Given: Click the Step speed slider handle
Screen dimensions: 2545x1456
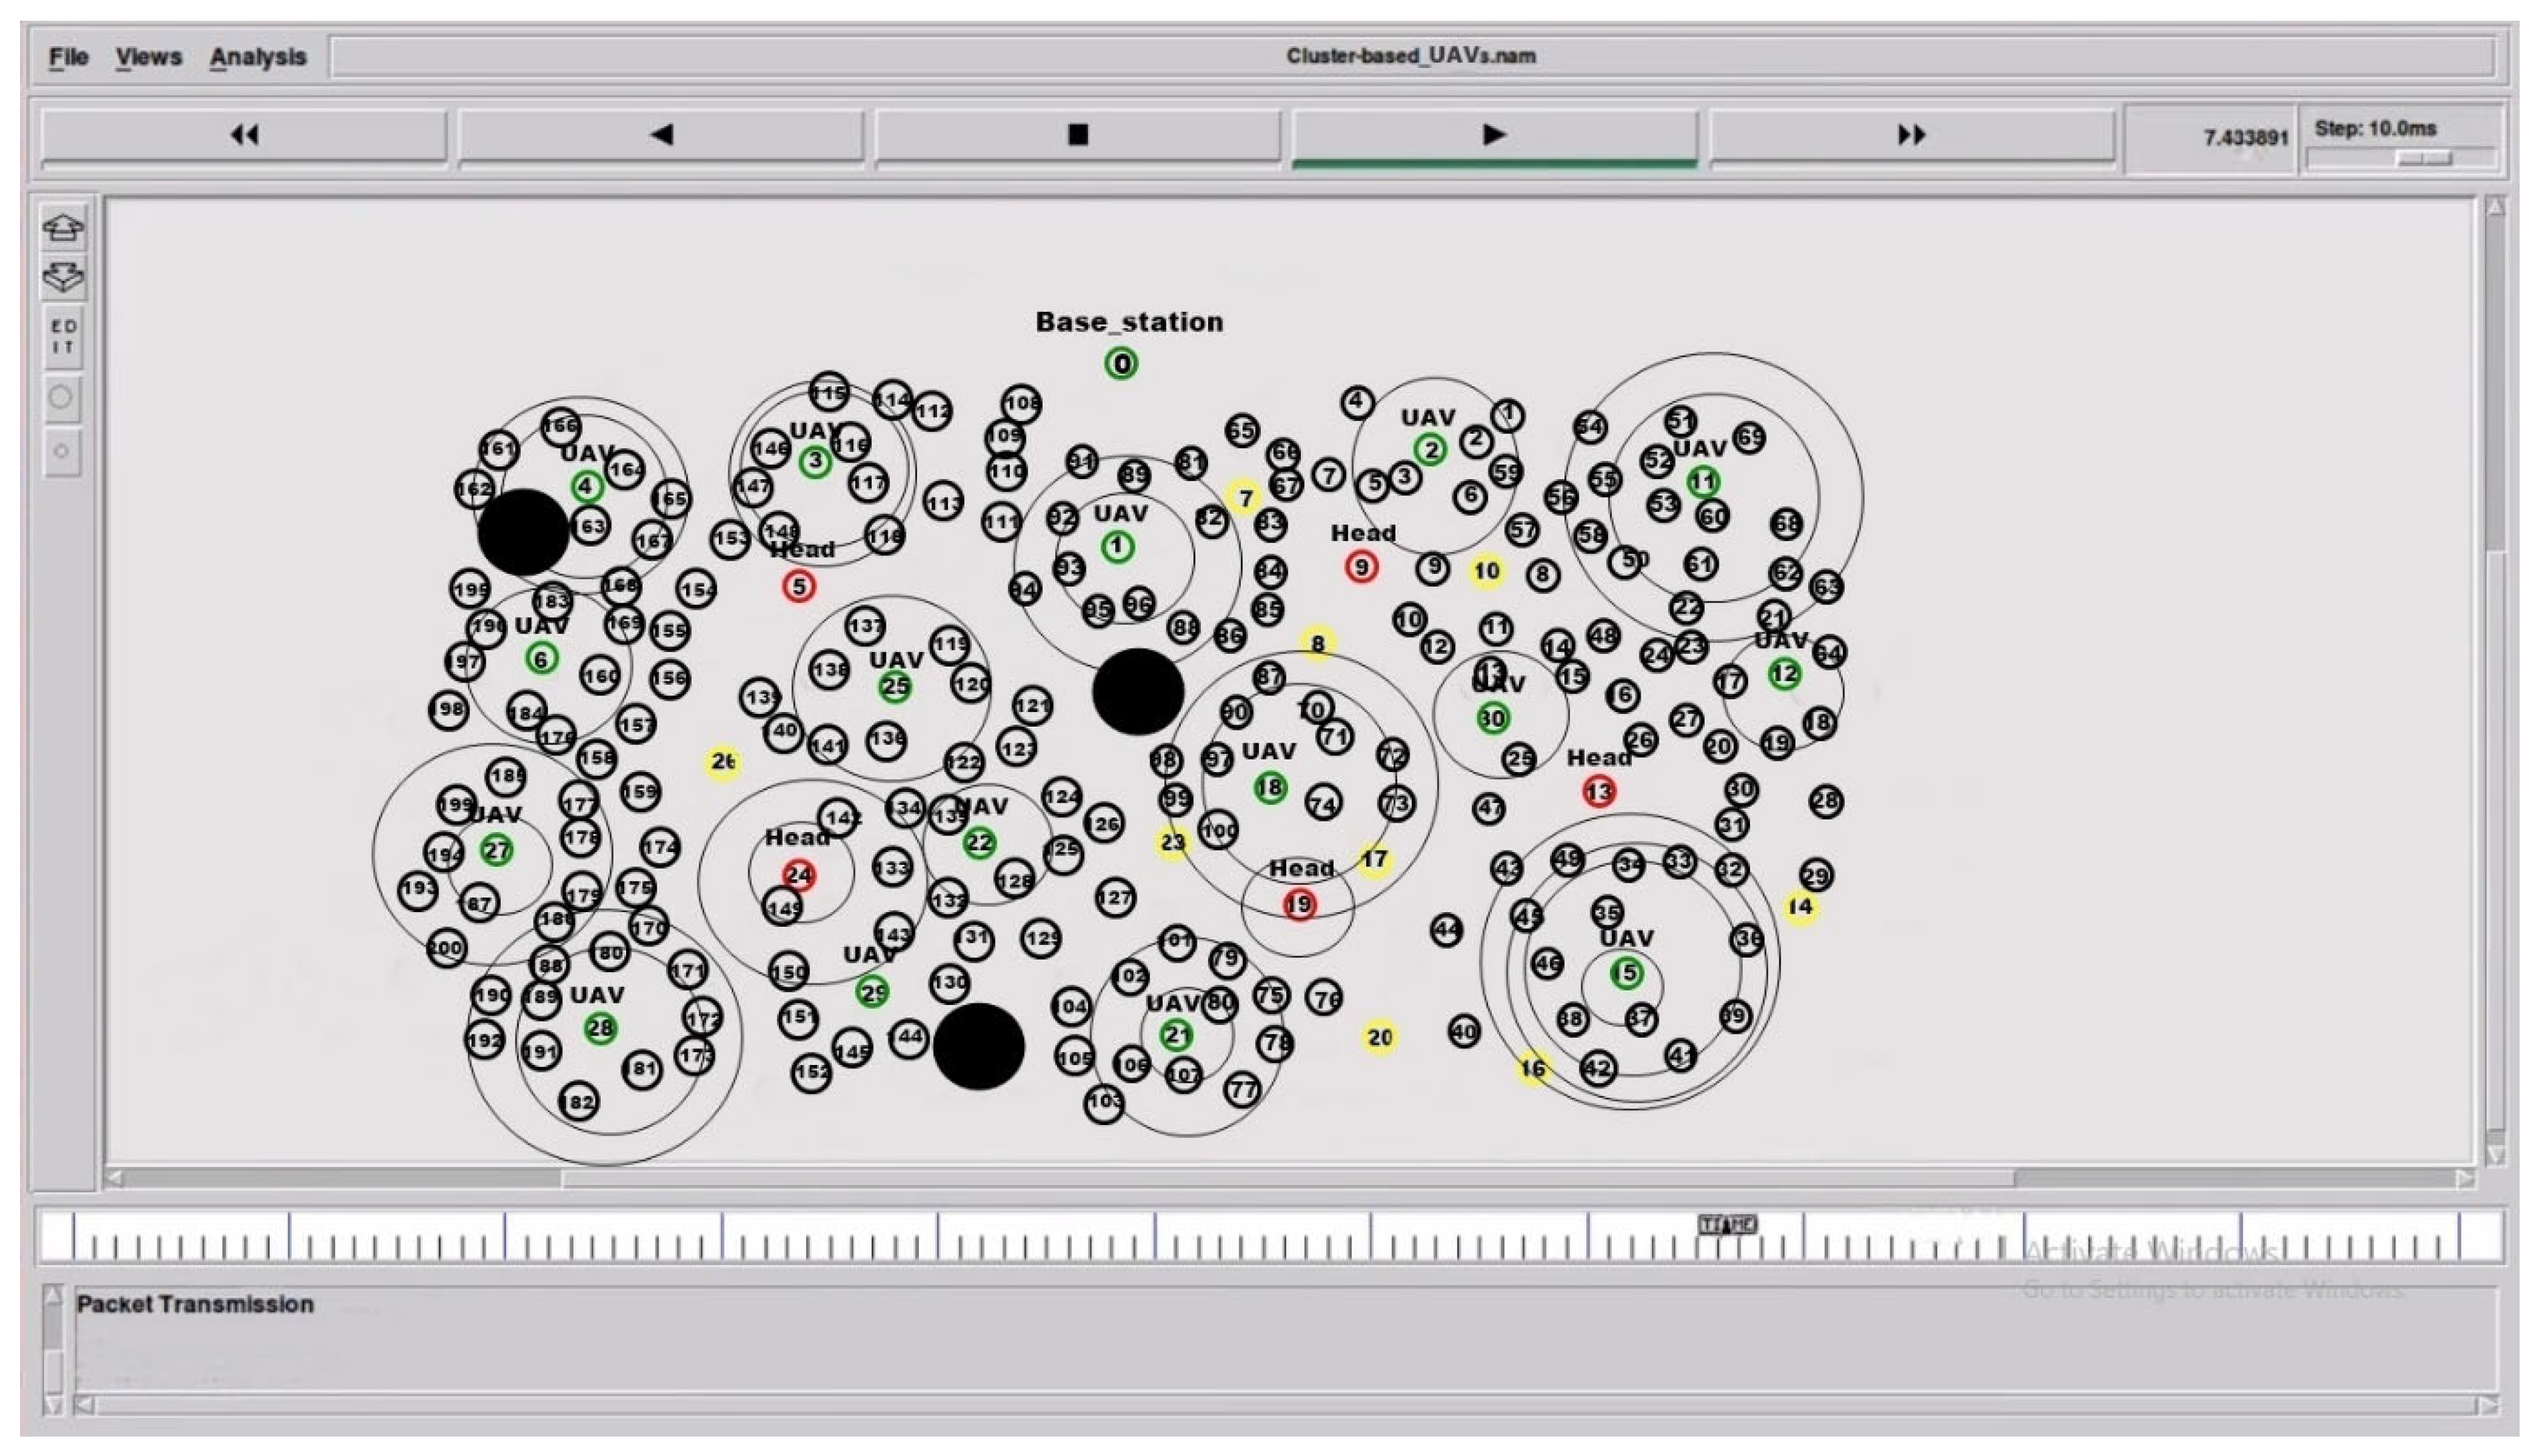Looking at the screenshot, I should coord(2424,159).
